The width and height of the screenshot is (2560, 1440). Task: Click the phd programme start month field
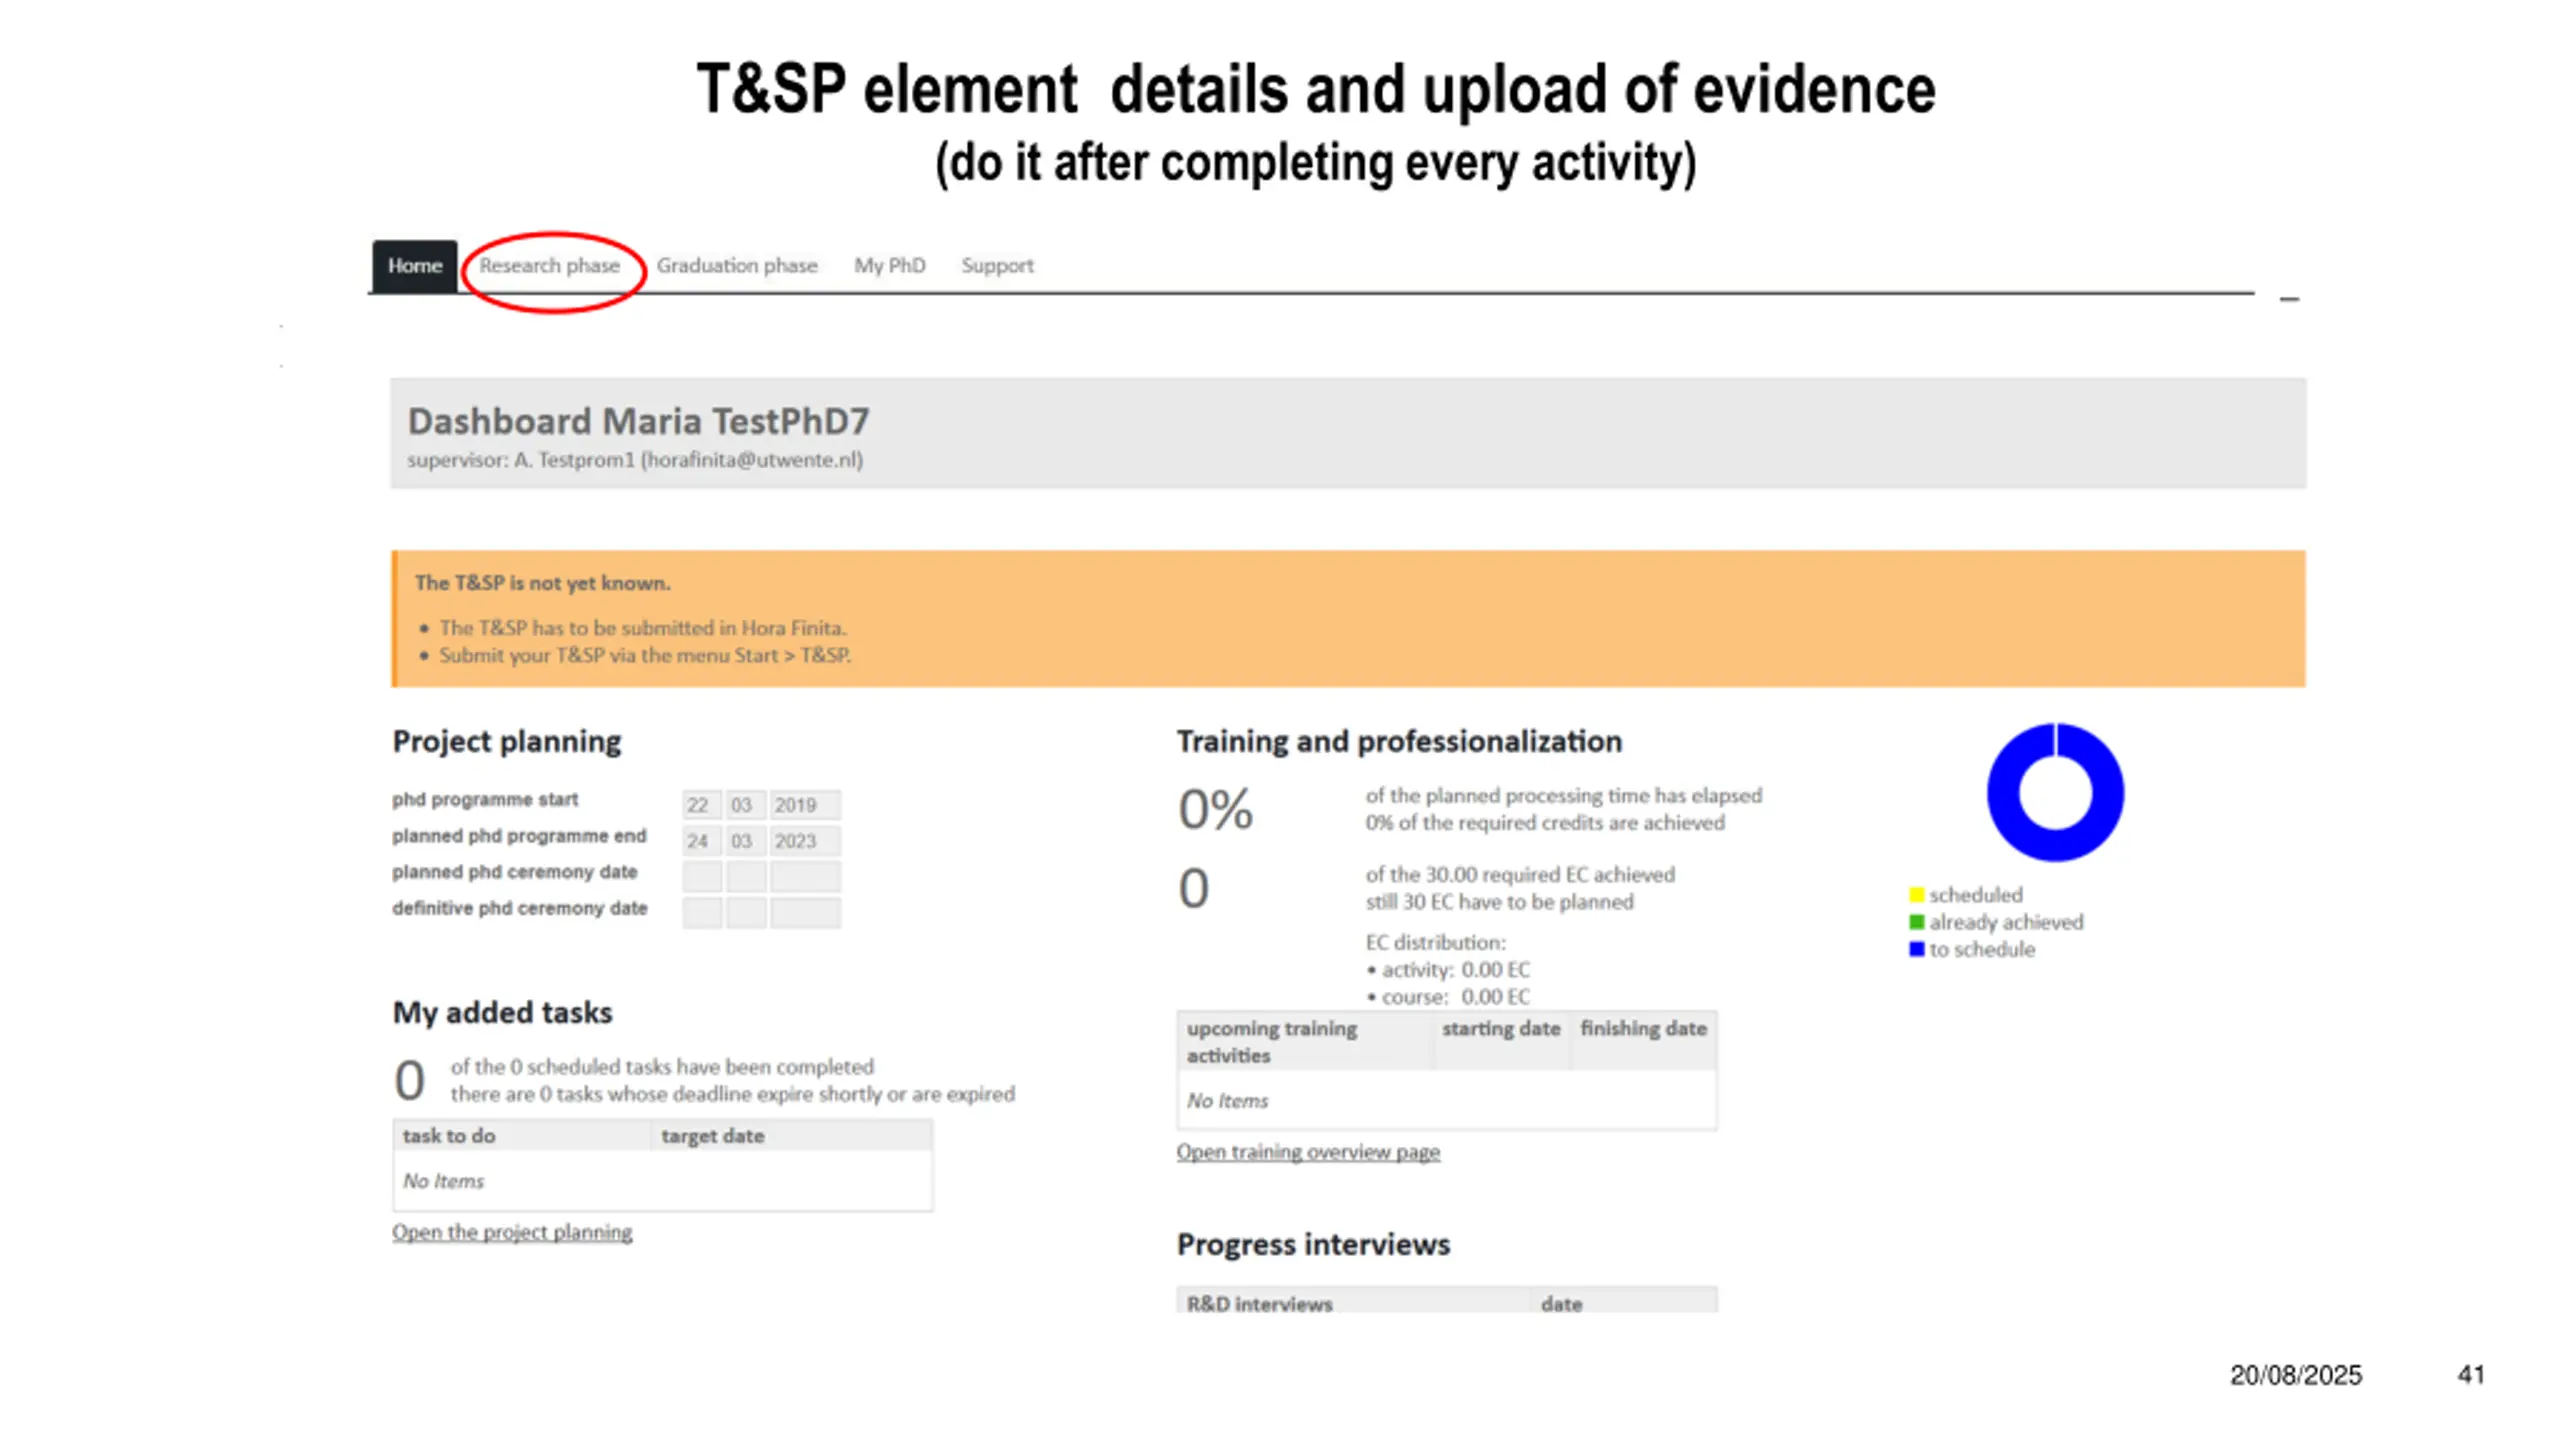(x=746, y=805)
